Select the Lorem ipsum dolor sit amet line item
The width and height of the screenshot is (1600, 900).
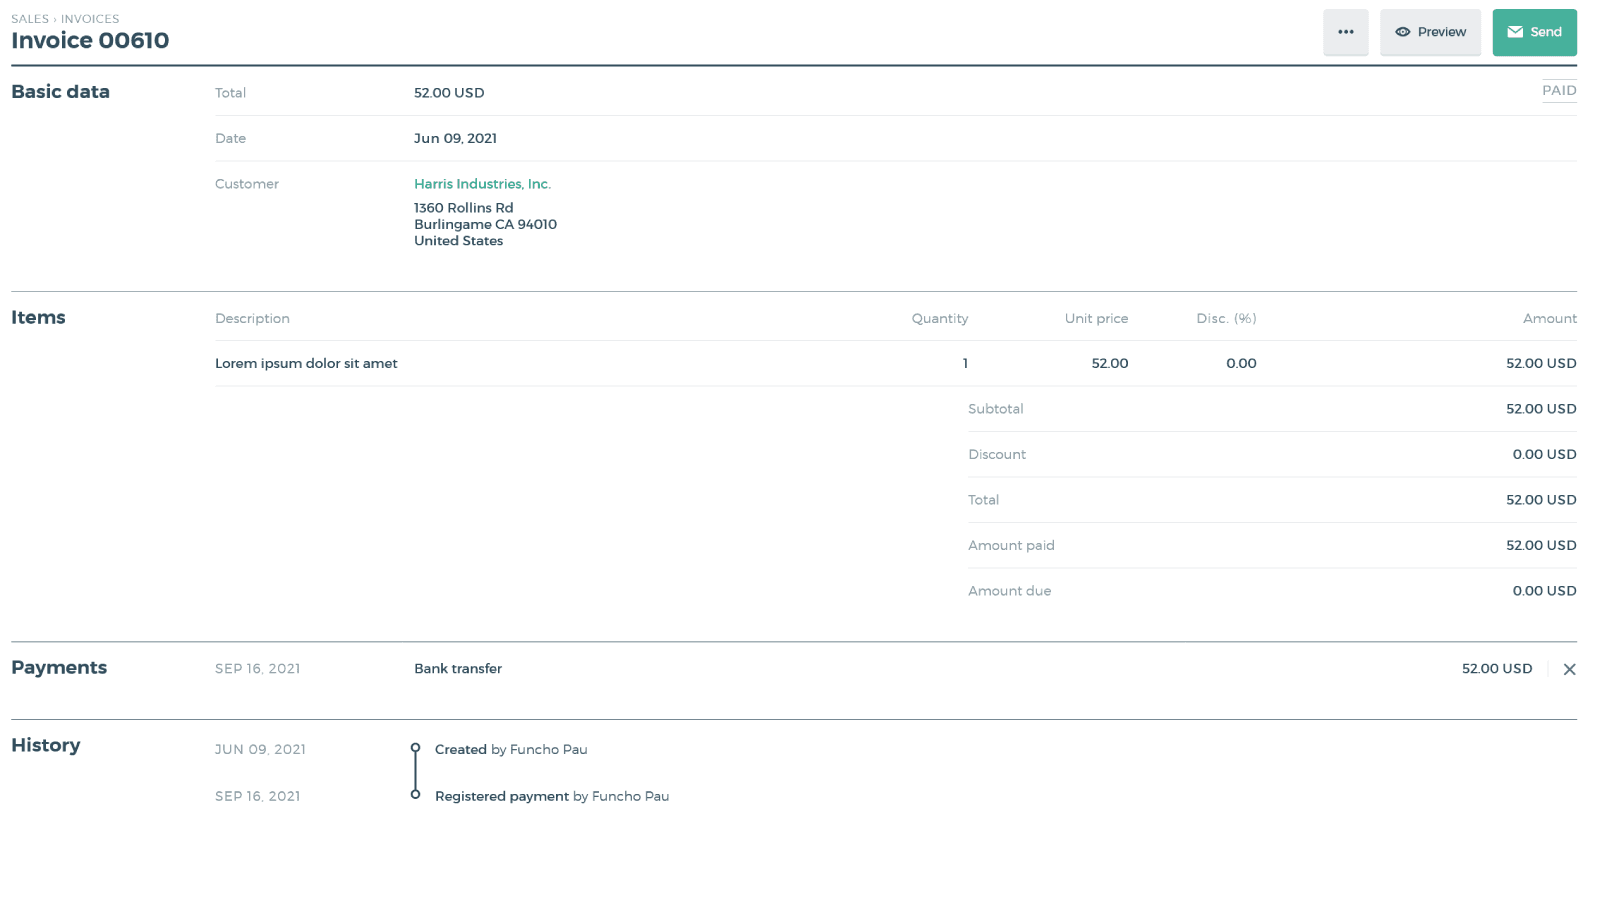pos(306,363)
